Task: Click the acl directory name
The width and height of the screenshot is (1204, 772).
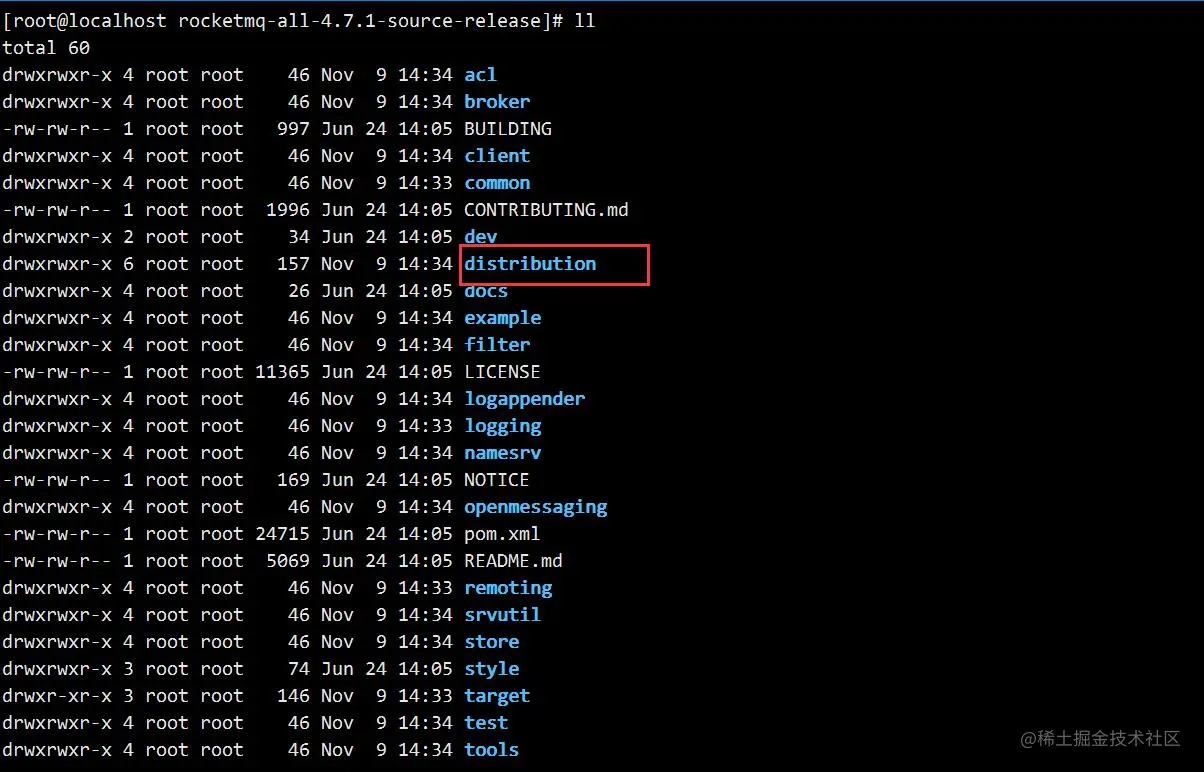Action: point(480,75)
